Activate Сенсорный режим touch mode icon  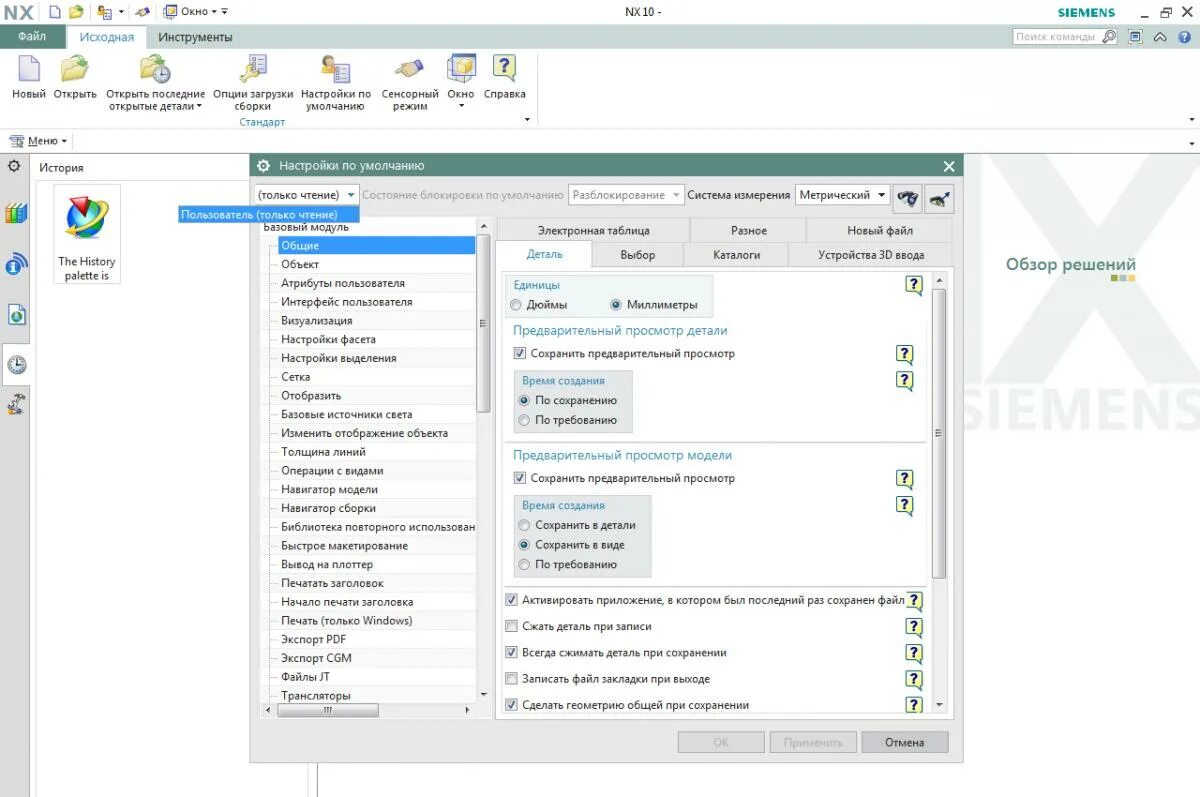[x=410, y=69]
